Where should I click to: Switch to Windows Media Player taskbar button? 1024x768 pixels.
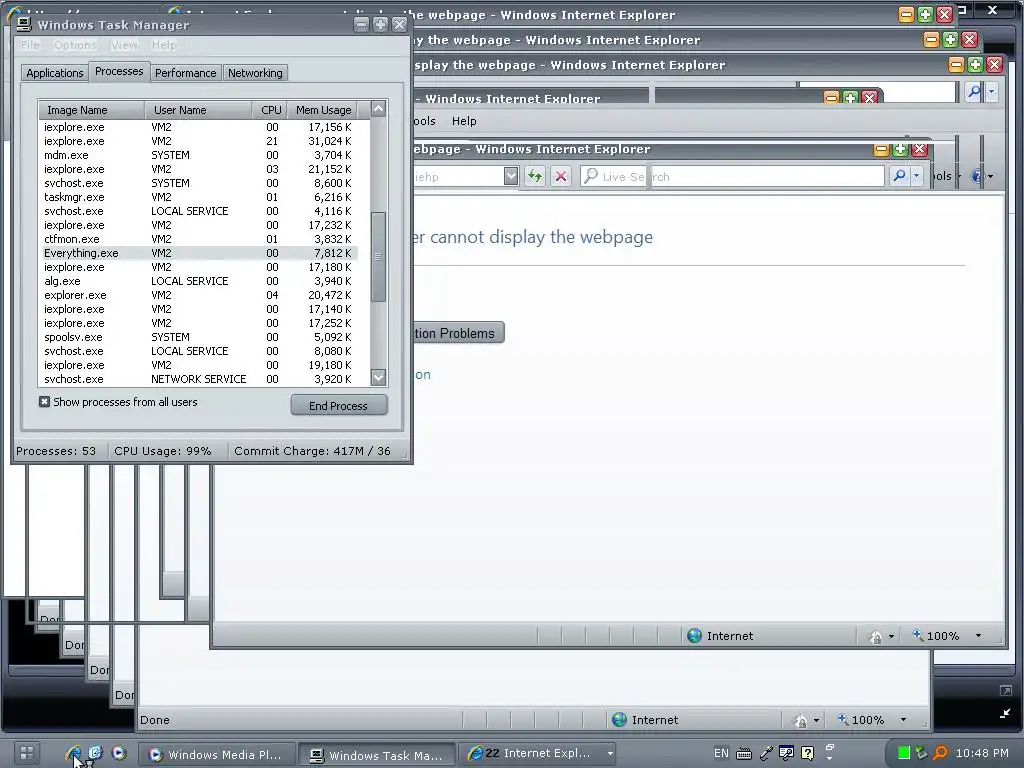[217, 754]
